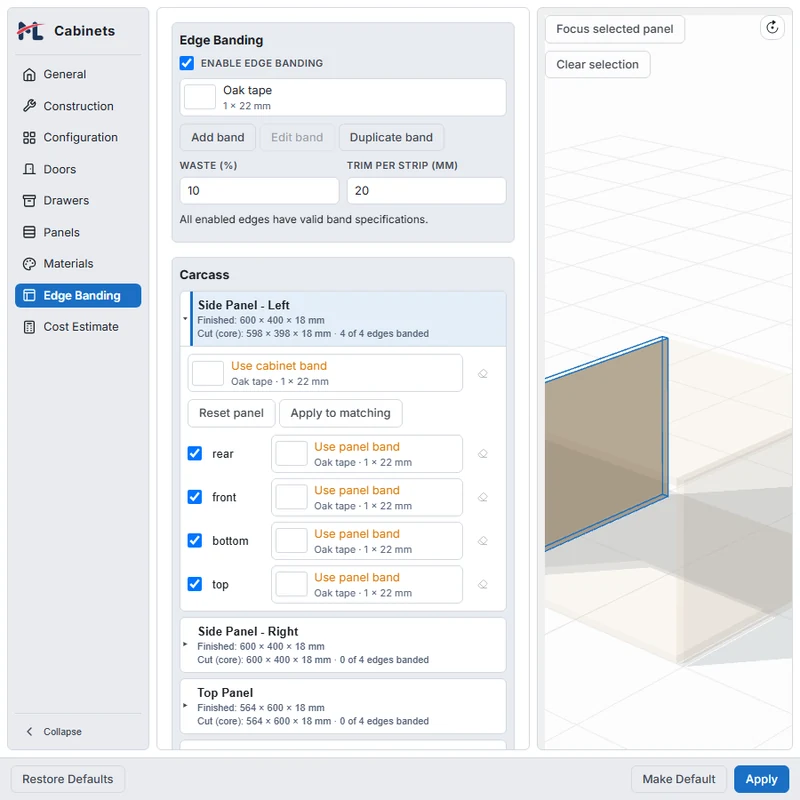Uncheck the rear edge checkbox
The height and width of the screenshot is (800, 800).
(194, 454)
